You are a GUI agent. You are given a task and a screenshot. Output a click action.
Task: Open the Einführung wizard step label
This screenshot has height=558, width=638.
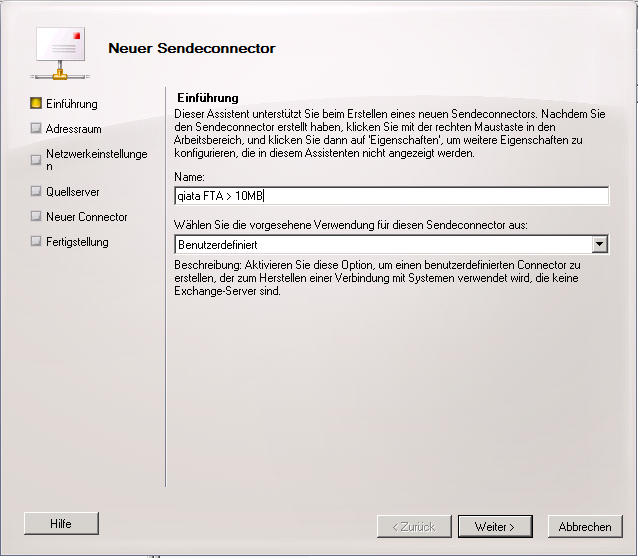pyautogui.click(x=72, y=104)
